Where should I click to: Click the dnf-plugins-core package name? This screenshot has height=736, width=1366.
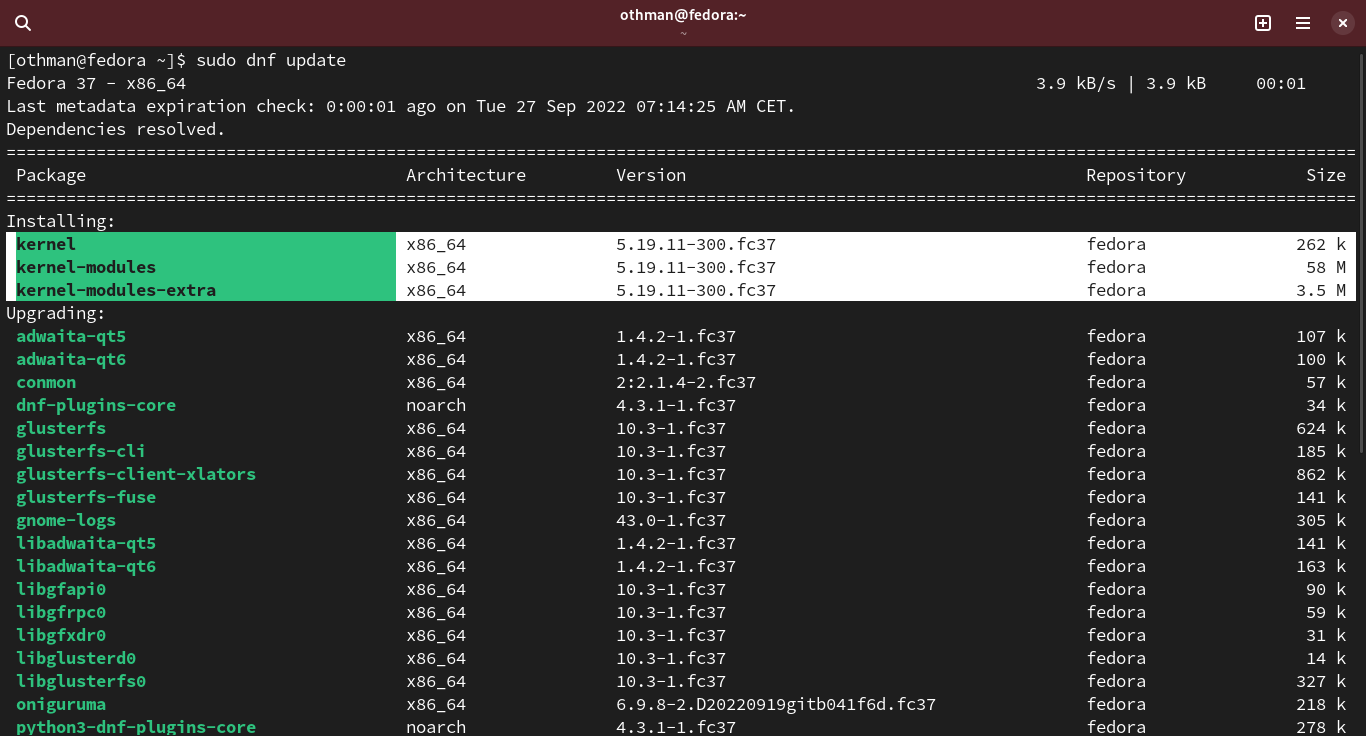point(96,405)
